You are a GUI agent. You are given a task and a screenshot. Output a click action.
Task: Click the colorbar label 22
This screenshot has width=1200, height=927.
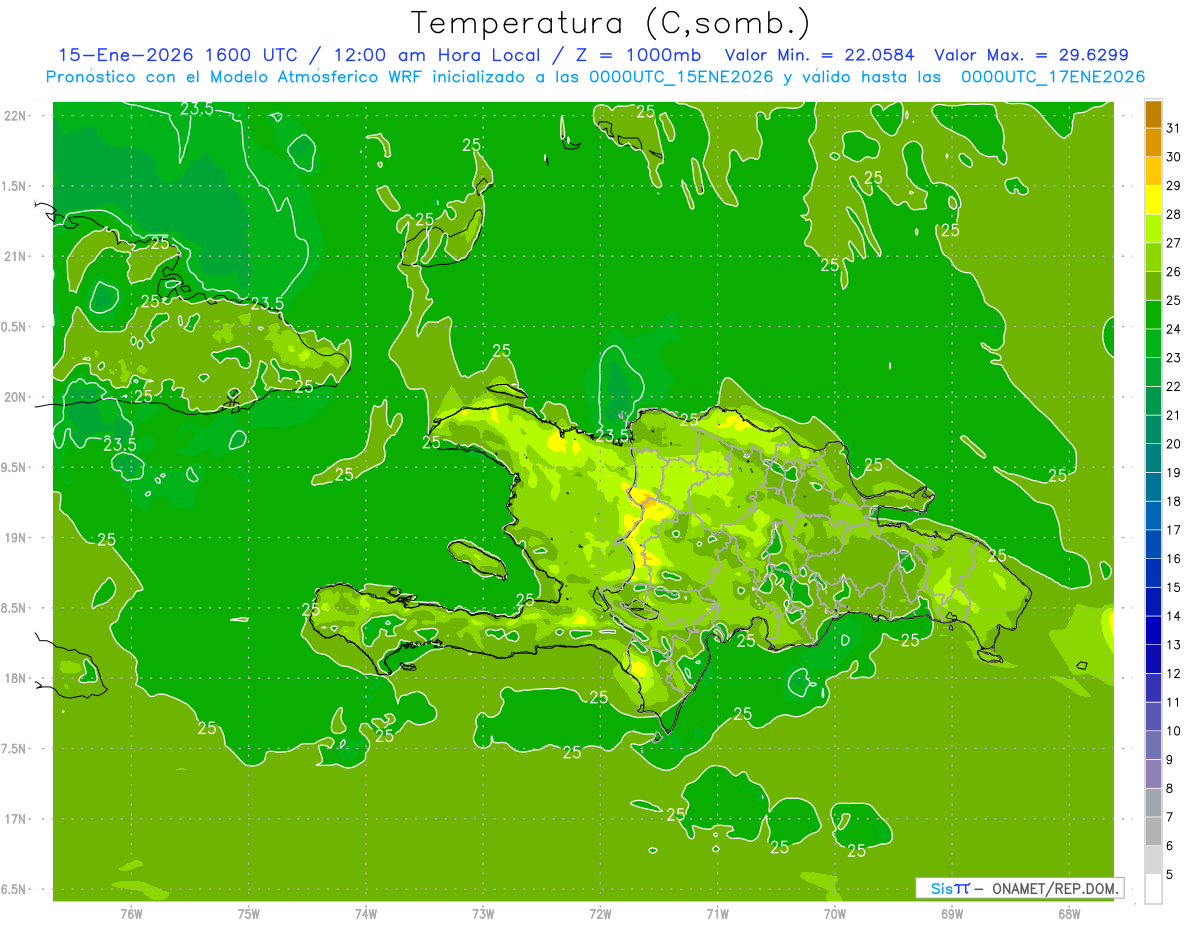1174,386
